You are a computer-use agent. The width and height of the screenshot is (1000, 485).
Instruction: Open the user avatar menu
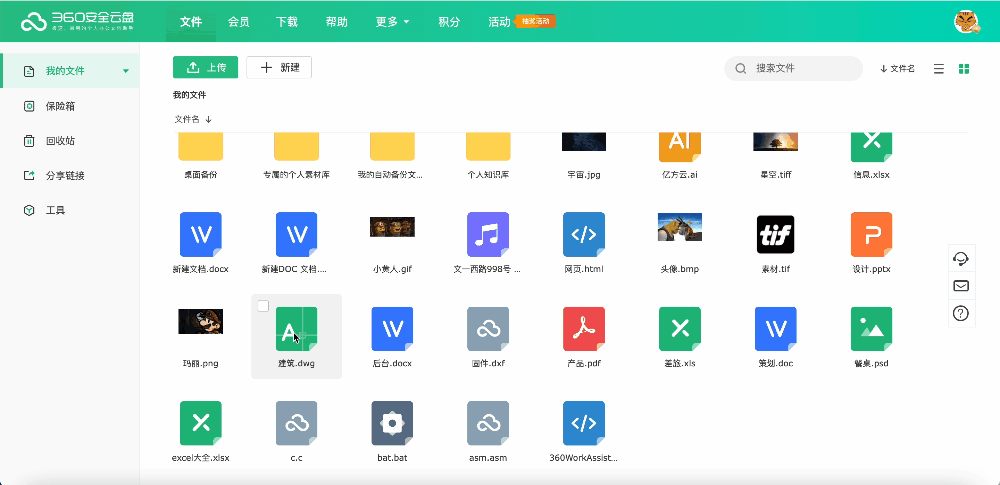tap(967, 22)
